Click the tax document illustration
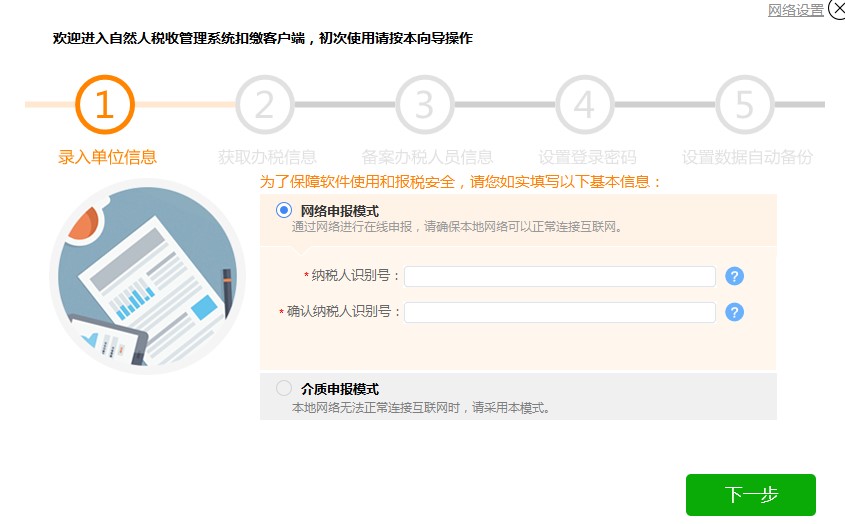 [147, 277]
